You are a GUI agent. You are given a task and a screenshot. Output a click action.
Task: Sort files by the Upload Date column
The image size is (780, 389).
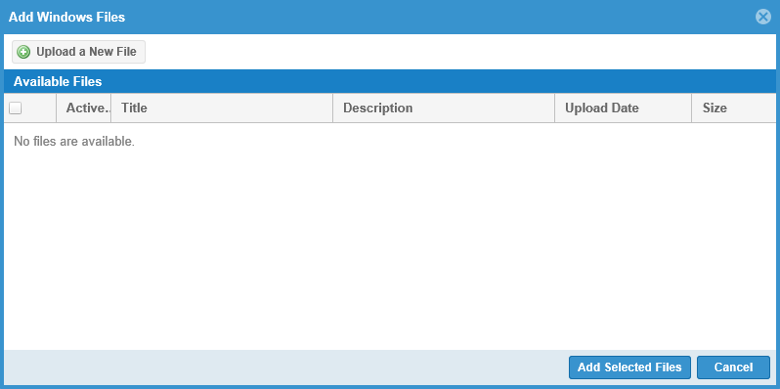click(623, 108)
